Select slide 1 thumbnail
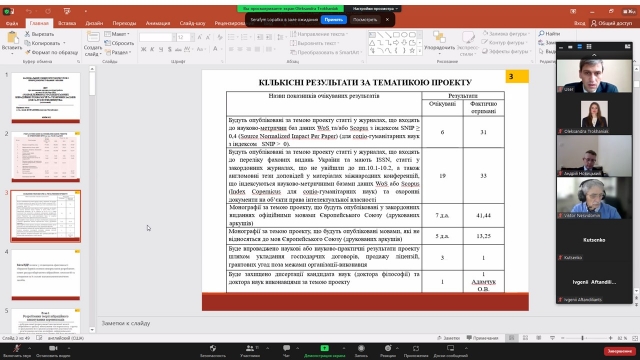 point(46,98)
